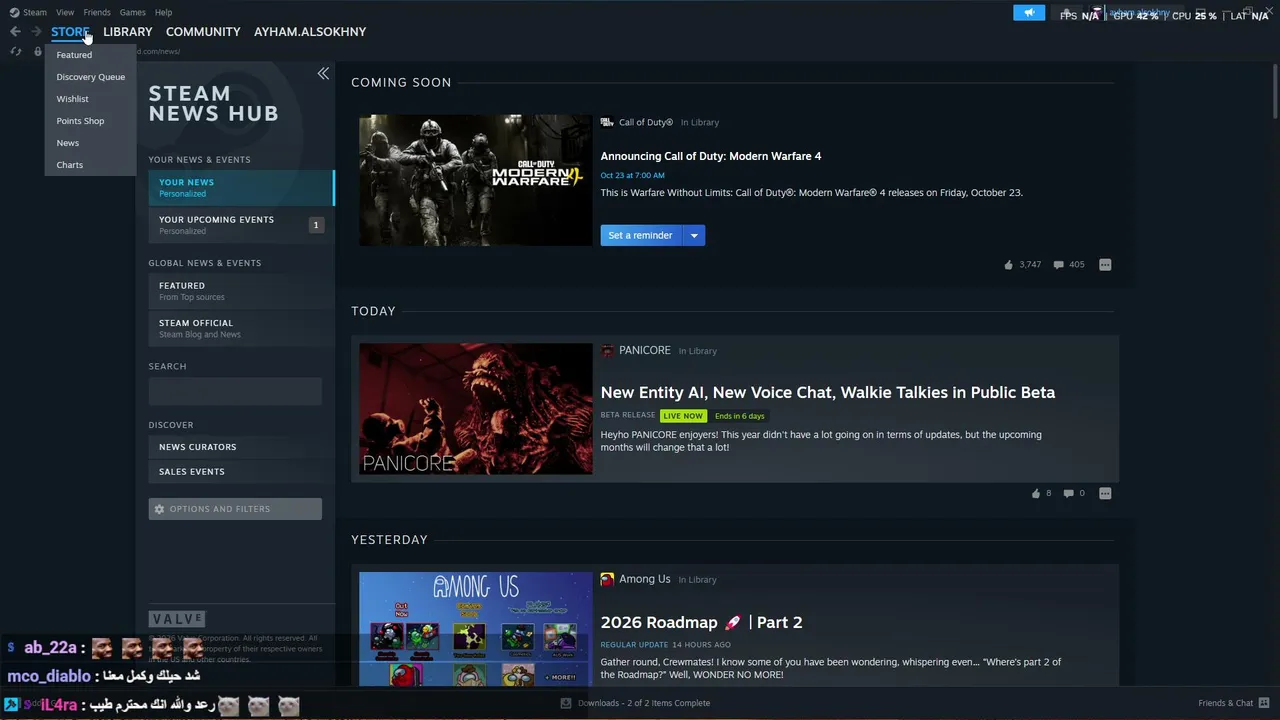Focus the news search field

235,391
